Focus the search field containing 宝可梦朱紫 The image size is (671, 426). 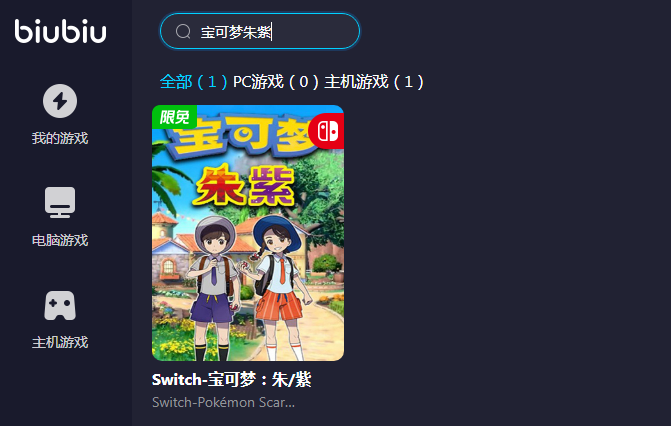click(x=260, y=31)
